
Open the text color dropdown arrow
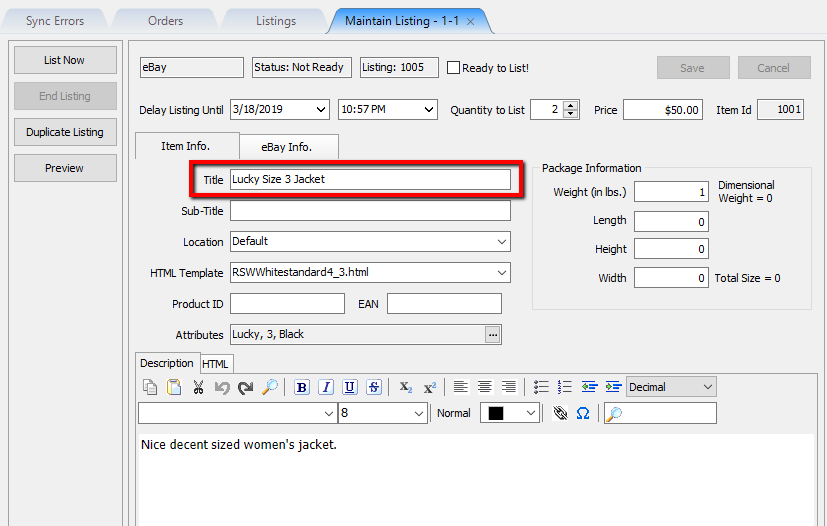pos(531,413)
